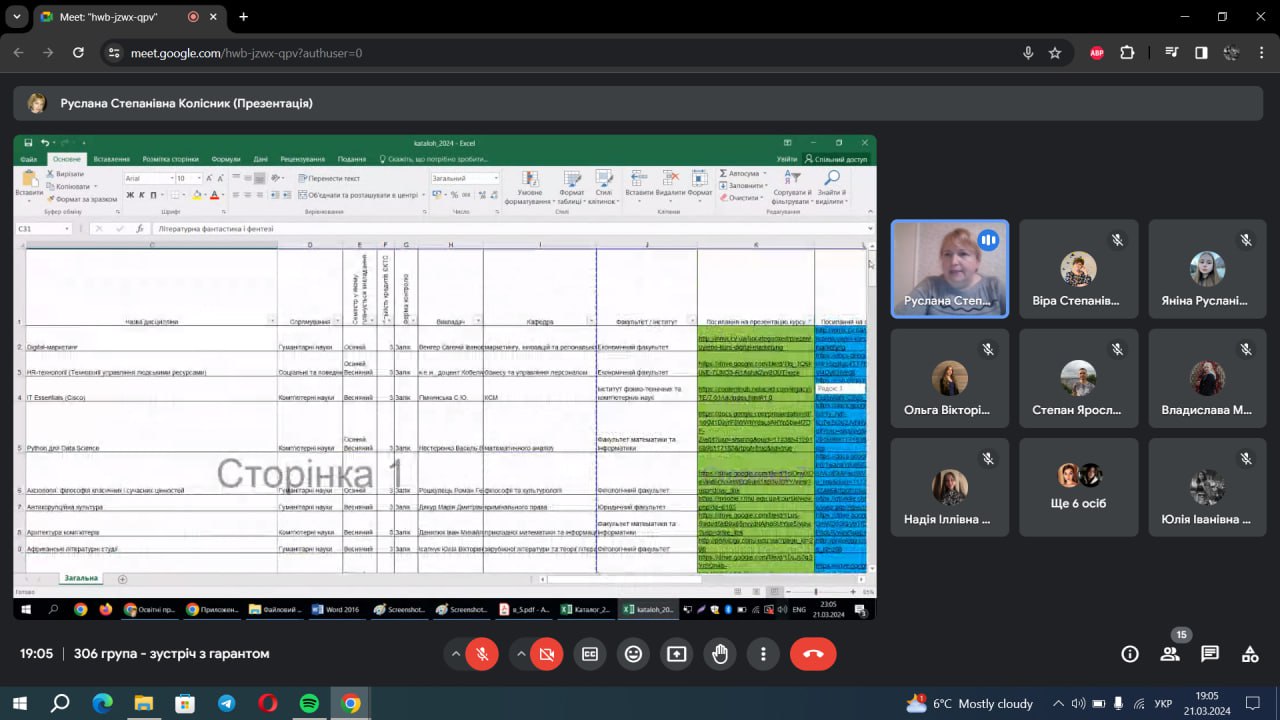Toggle the Chrome side panel

(x=1201, y=53)
